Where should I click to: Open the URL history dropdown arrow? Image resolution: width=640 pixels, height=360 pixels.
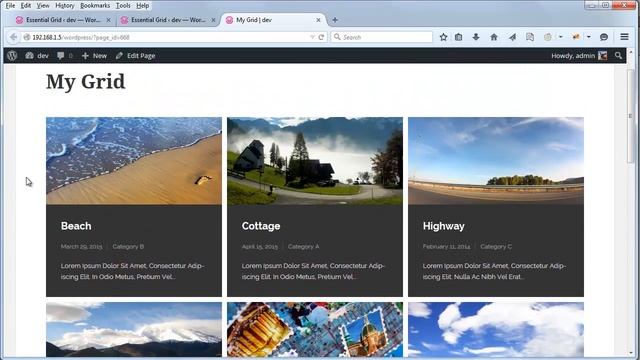[x=312, y=37]
